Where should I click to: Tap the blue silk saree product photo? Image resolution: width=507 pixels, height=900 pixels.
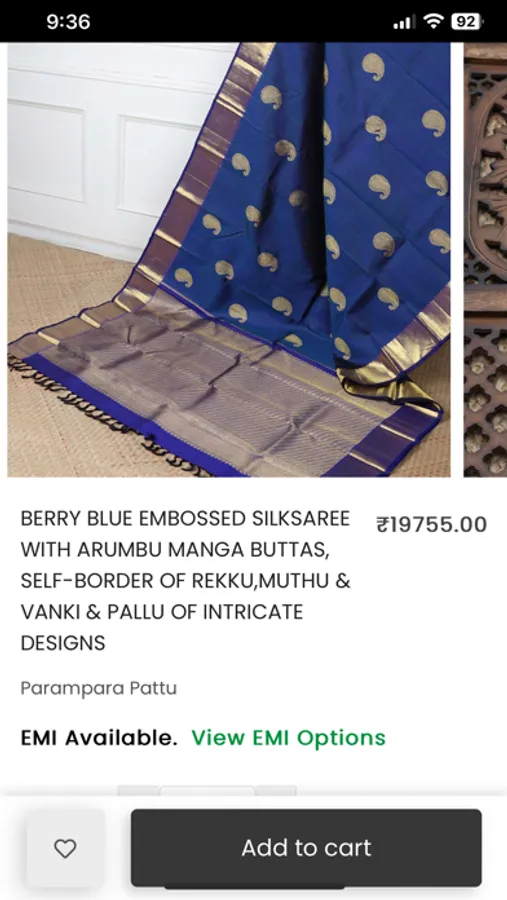[x=229, y=259]
